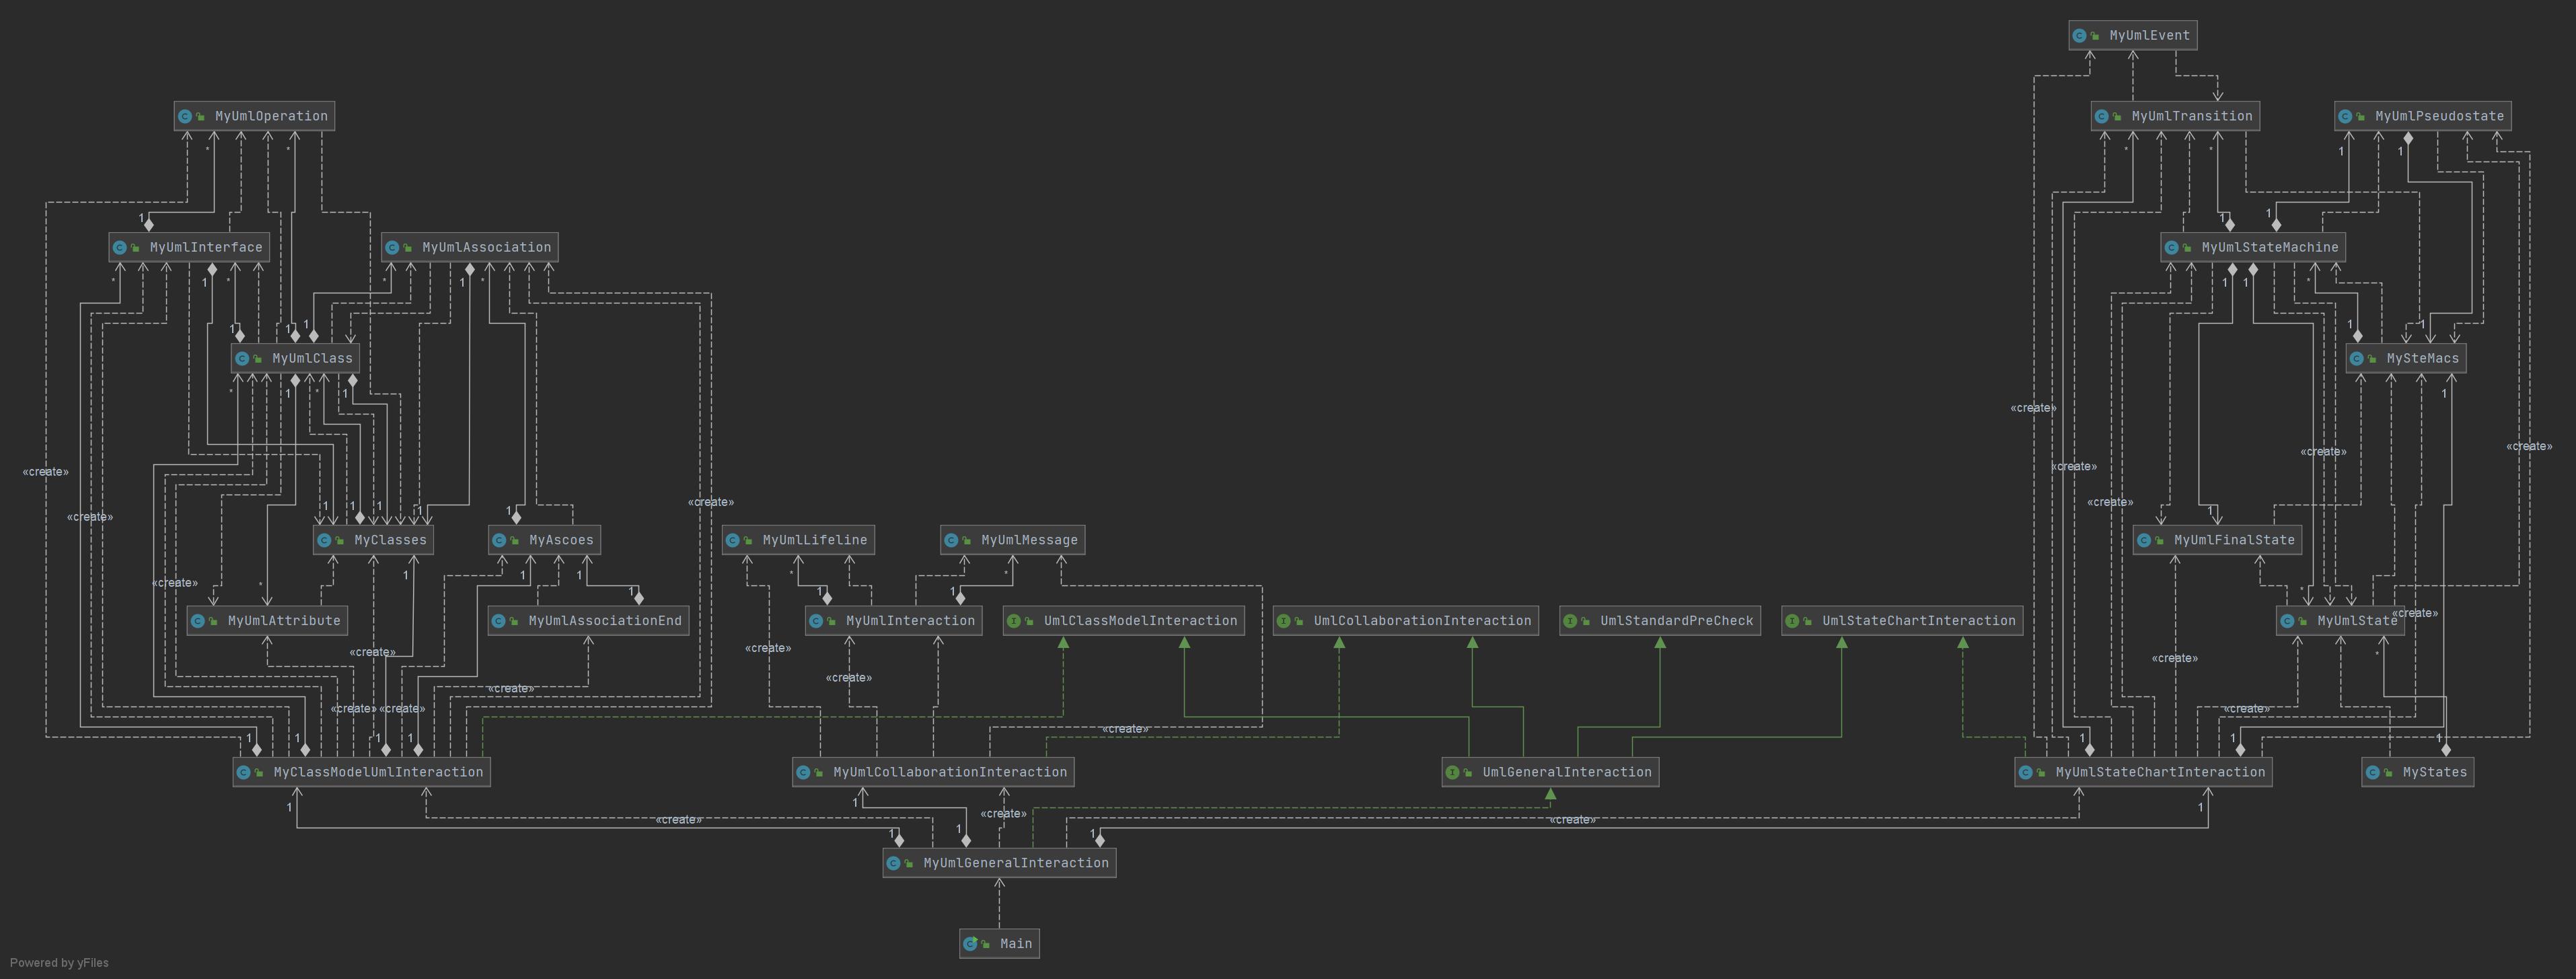Click the class icon on MyUmlOperation node
This screenshot has height=979, width=2576.
coord(185,117)
